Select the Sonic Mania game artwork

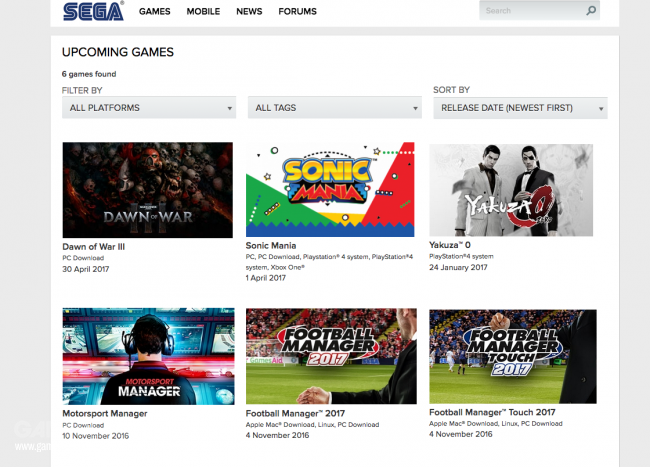[330, 189]
